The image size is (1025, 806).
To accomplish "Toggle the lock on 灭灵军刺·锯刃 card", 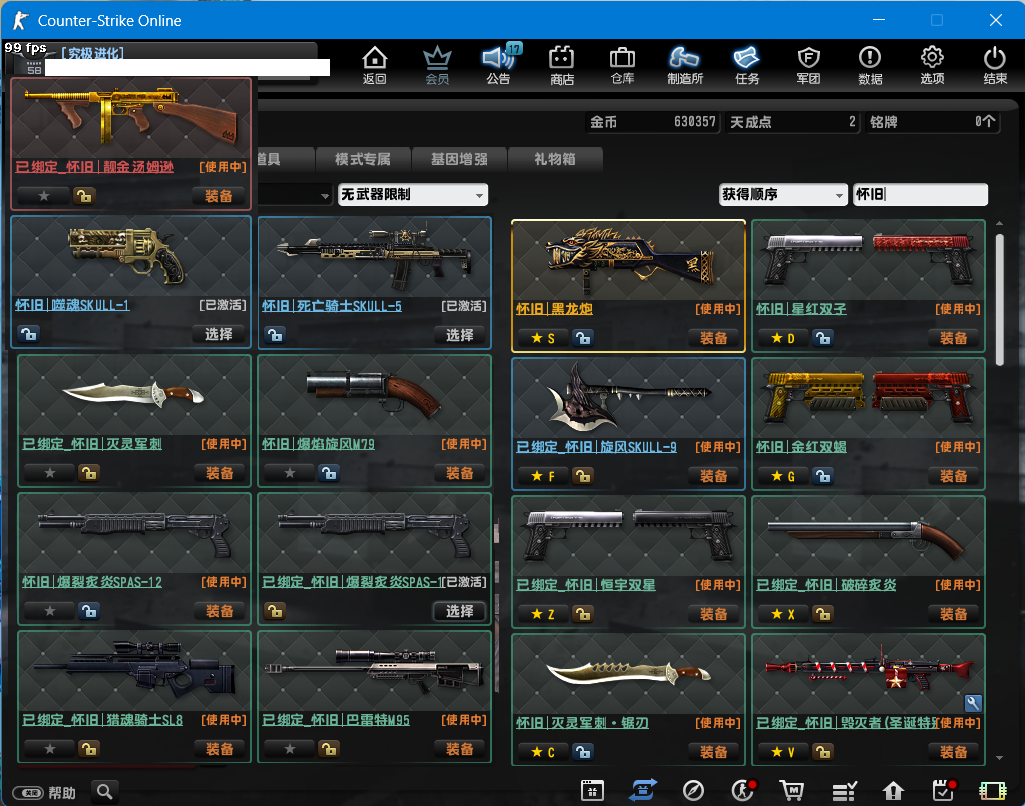I will click(582, 752).
